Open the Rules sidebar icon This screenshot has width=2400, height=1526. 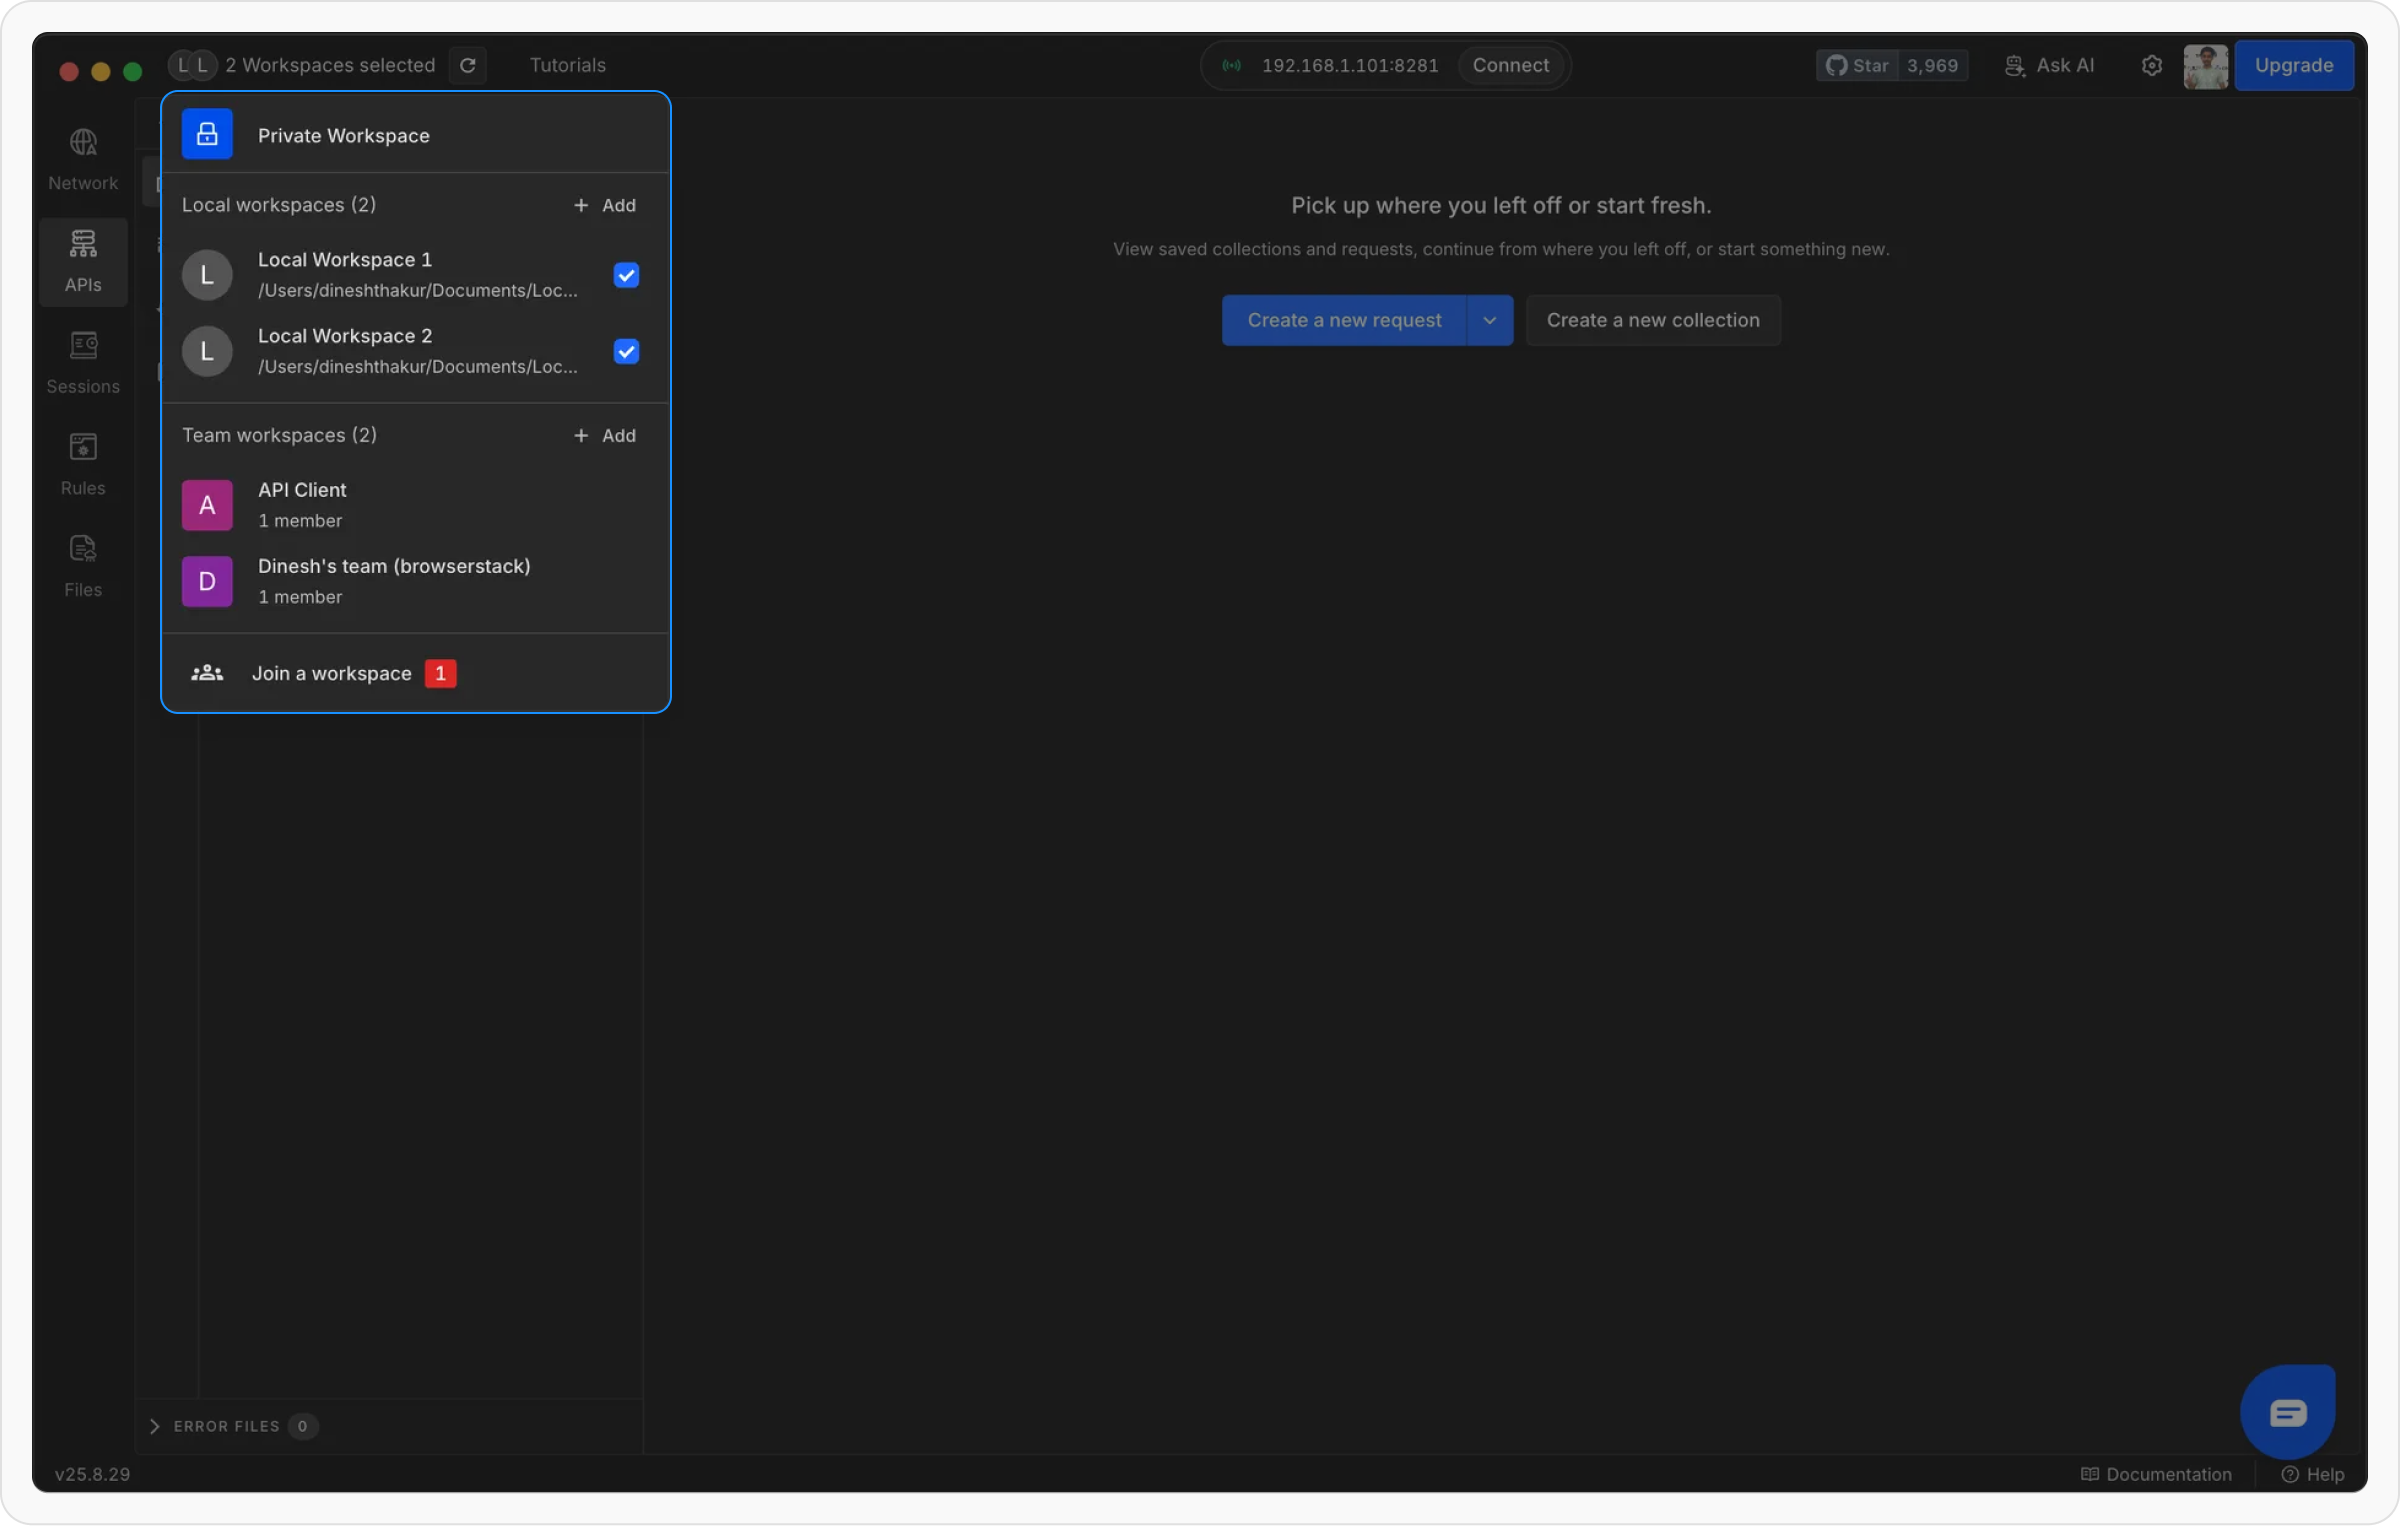[83, 464]
